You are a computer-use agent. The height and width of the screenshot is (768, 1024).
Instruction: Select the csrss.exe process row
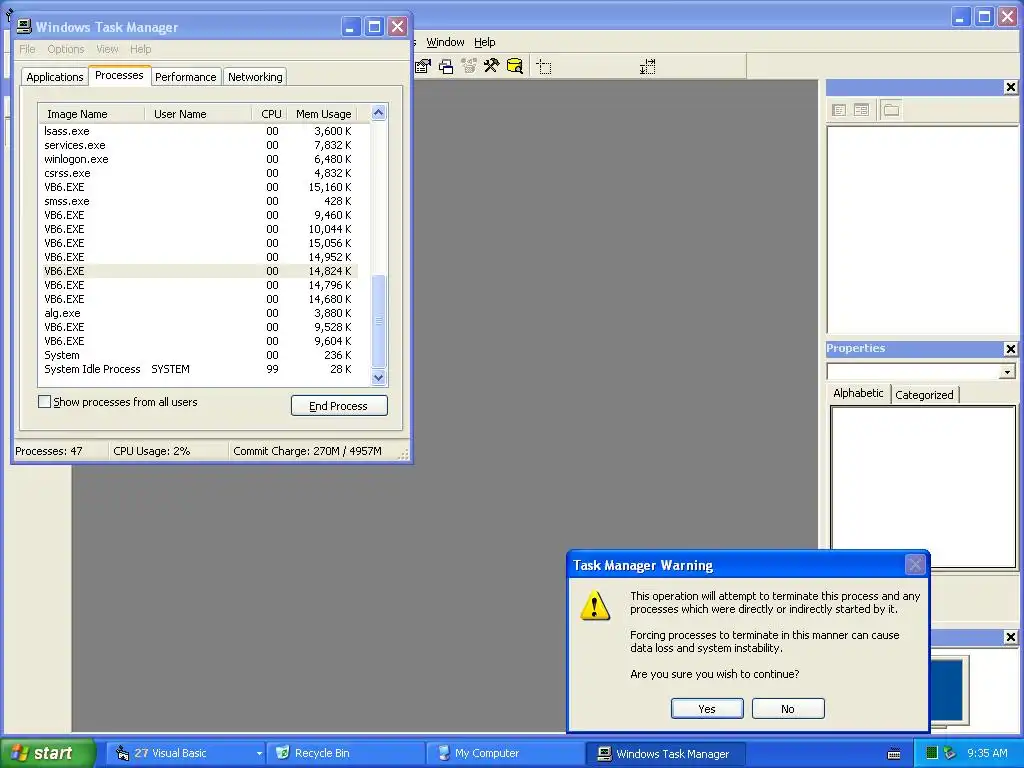(199, 173)
